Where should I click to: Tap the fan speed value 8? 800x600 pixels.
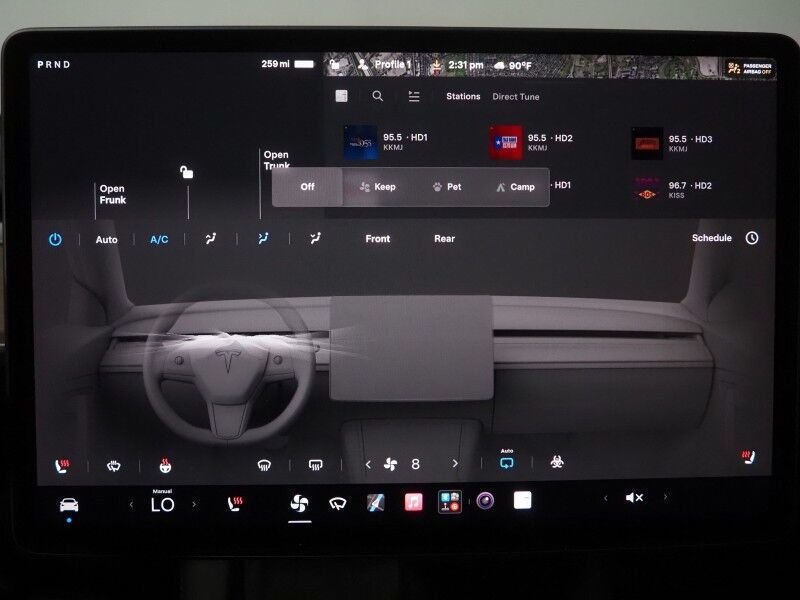click(415, 464)
